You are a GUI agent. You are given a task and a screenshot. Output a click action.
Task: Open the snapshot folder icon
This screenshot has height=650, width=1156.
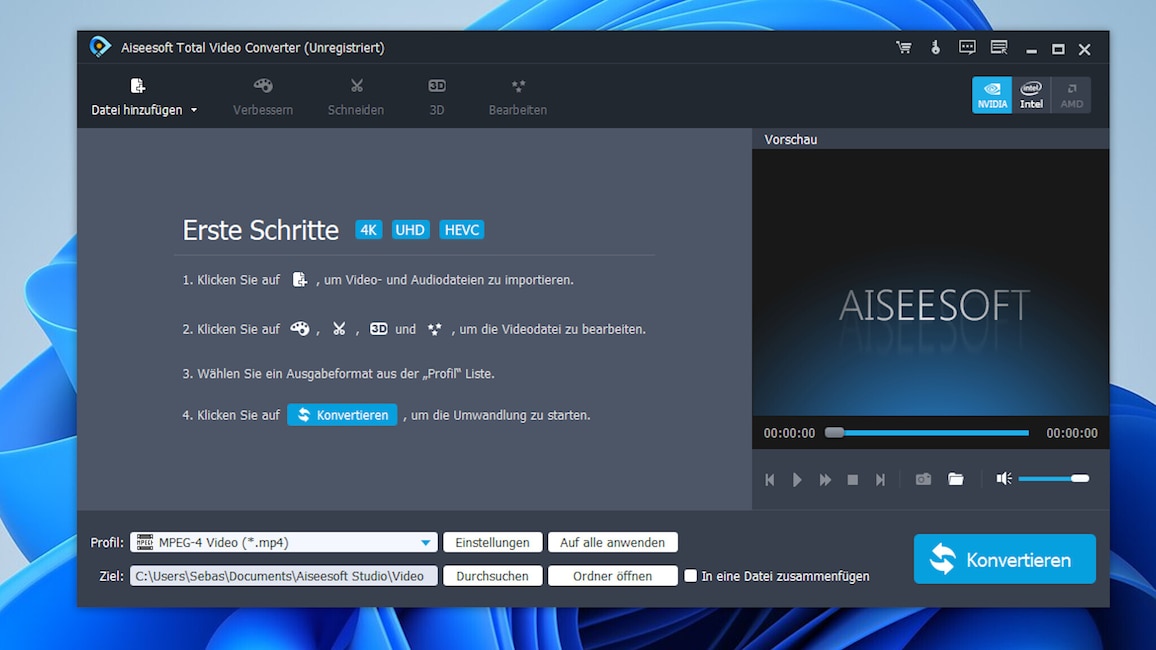[x=955, y=479]
